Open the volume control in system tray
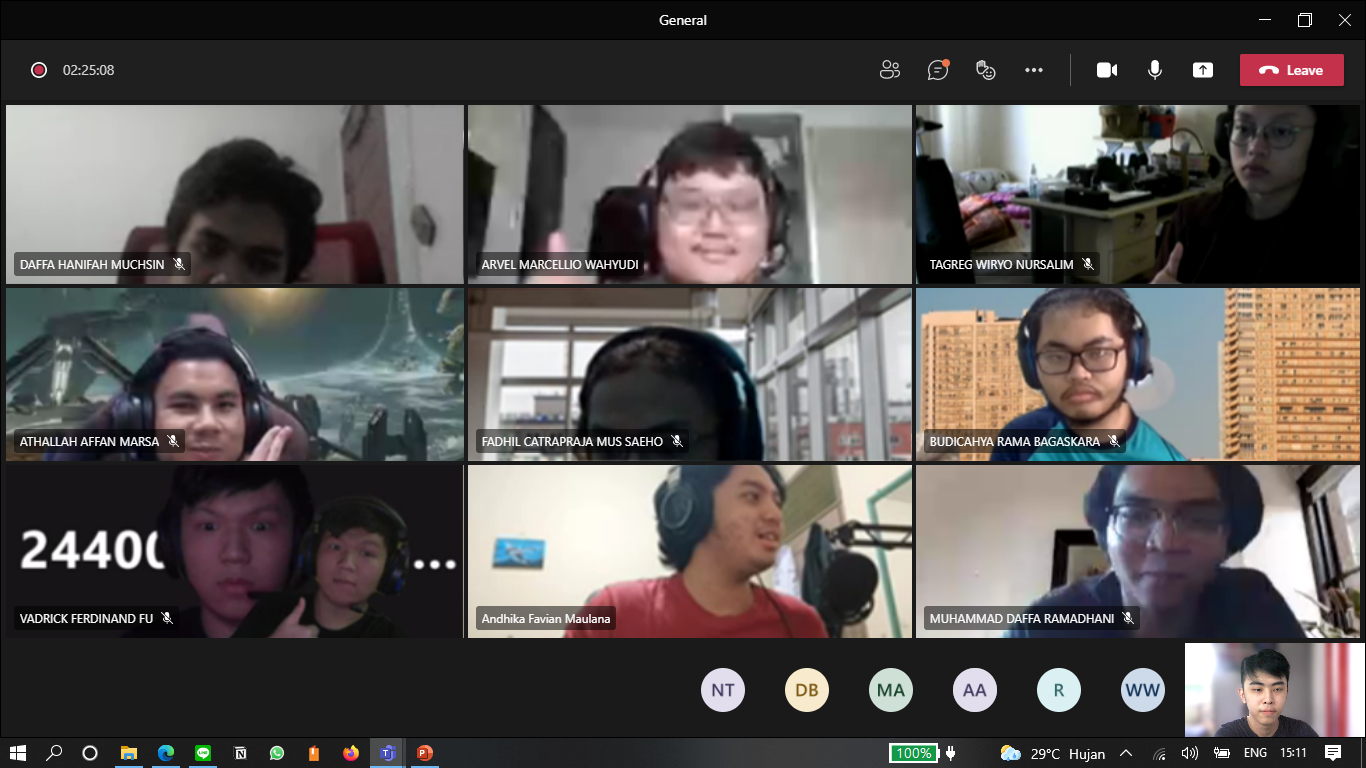This screenshot has width=1366, height=768. [x=1190, y=753]
